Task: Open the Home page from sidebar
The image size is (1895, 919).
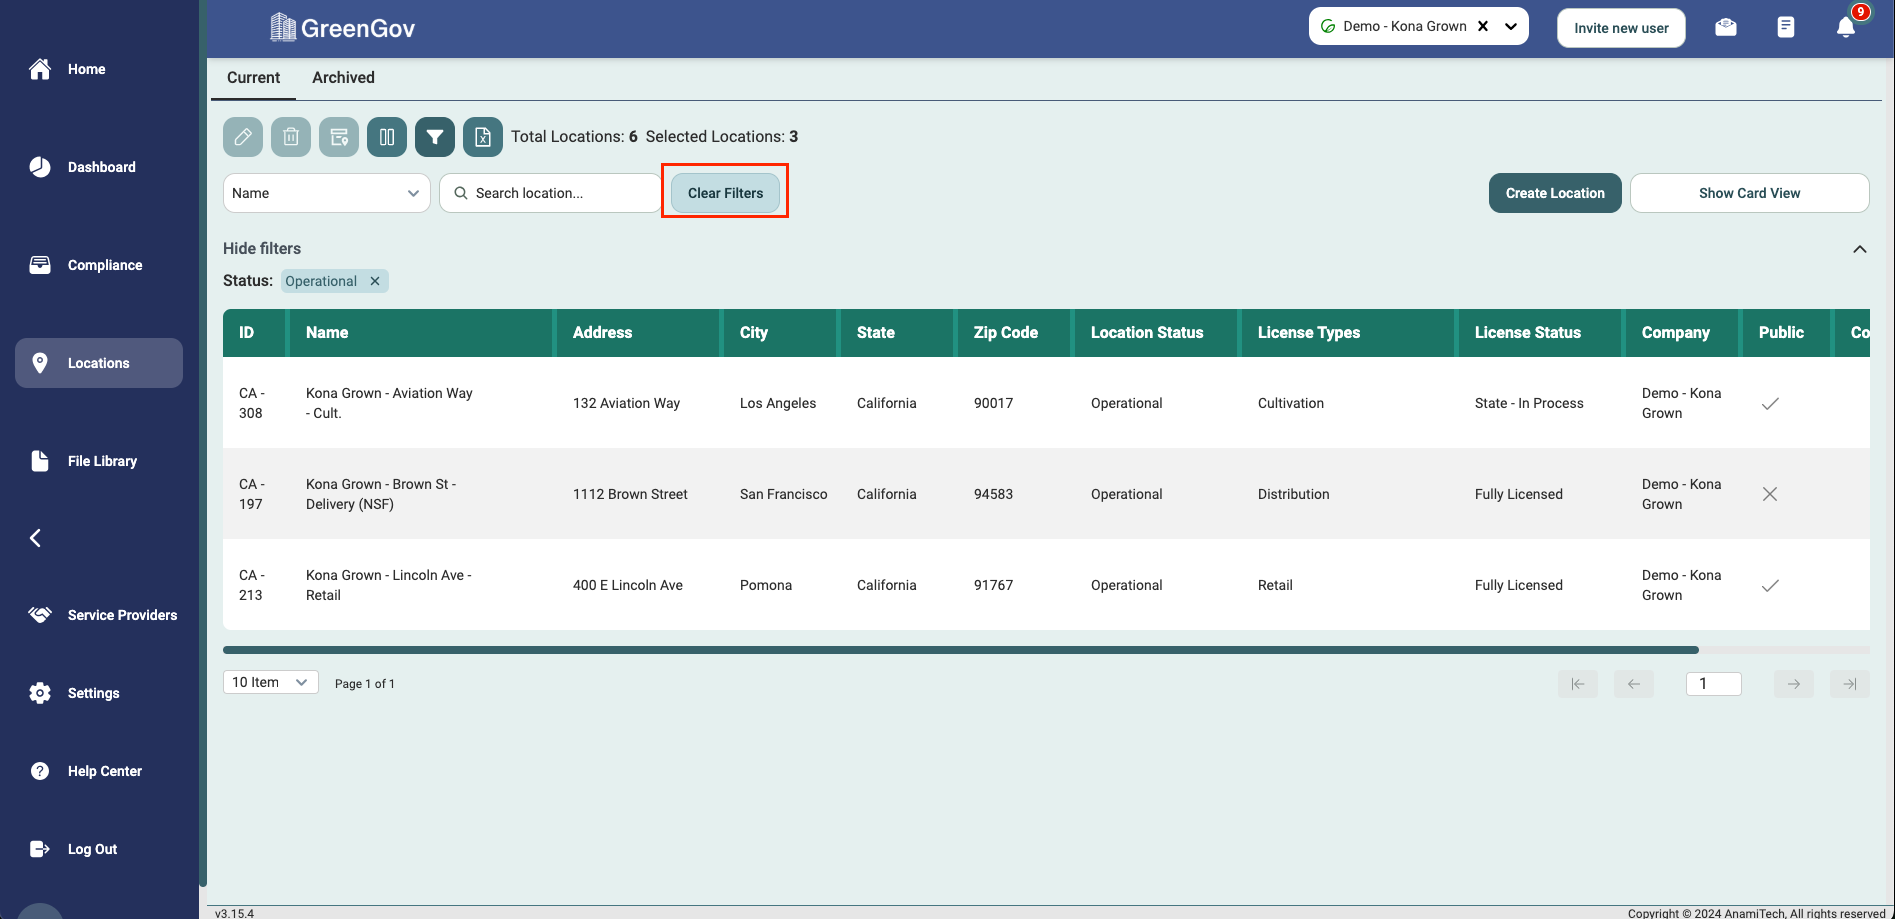Action: 99,69
